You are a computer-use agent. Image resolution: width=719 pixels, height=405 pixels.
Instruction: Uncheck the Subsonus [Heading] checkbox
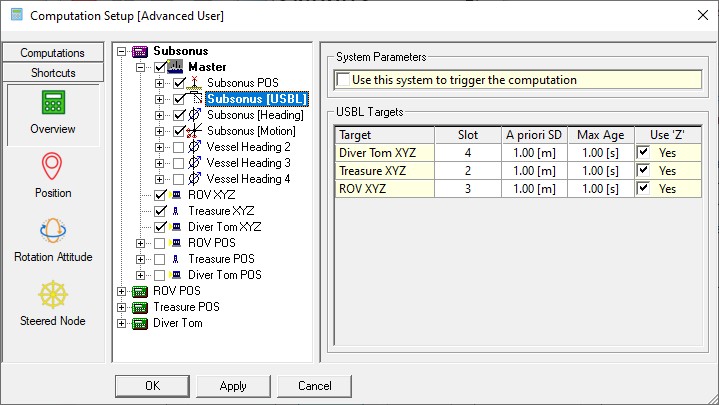point(179,115)
